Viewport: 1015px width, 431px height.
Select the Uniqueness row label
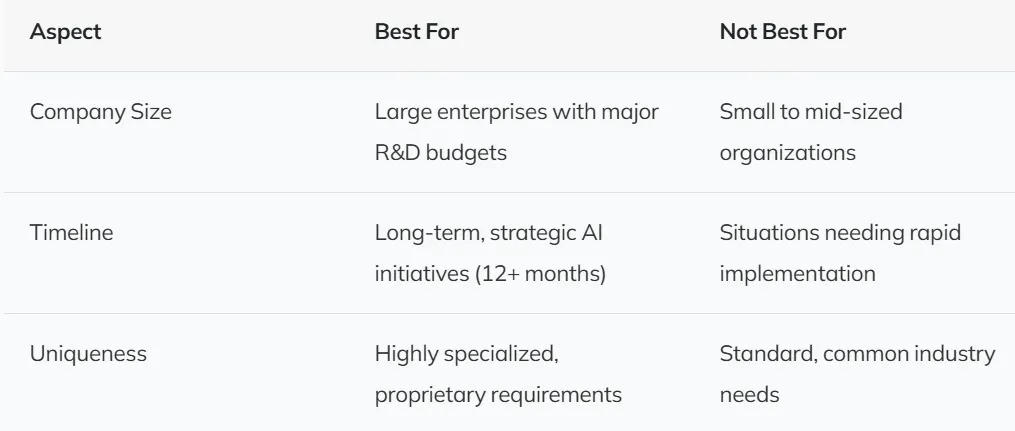pos(88,354)
